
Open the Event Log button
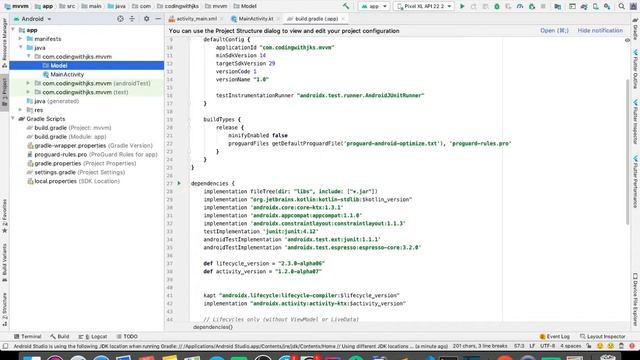[x=554, y=337]
